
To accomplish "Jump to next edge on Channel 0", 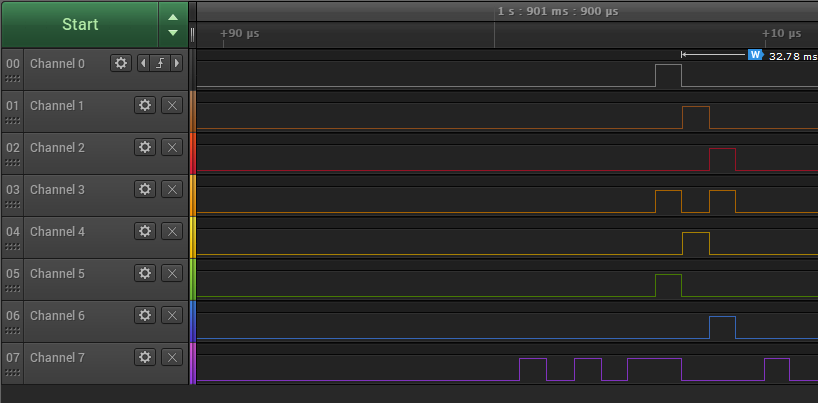I will coord(177,63).
